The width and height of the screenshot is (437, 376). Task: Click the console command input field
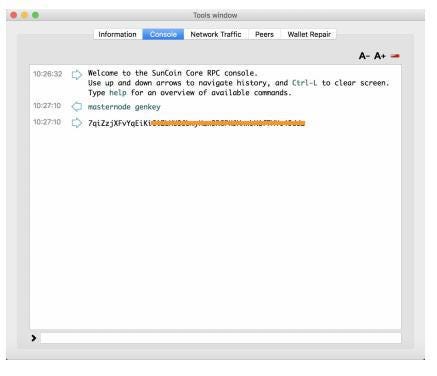tap(221, 338)
